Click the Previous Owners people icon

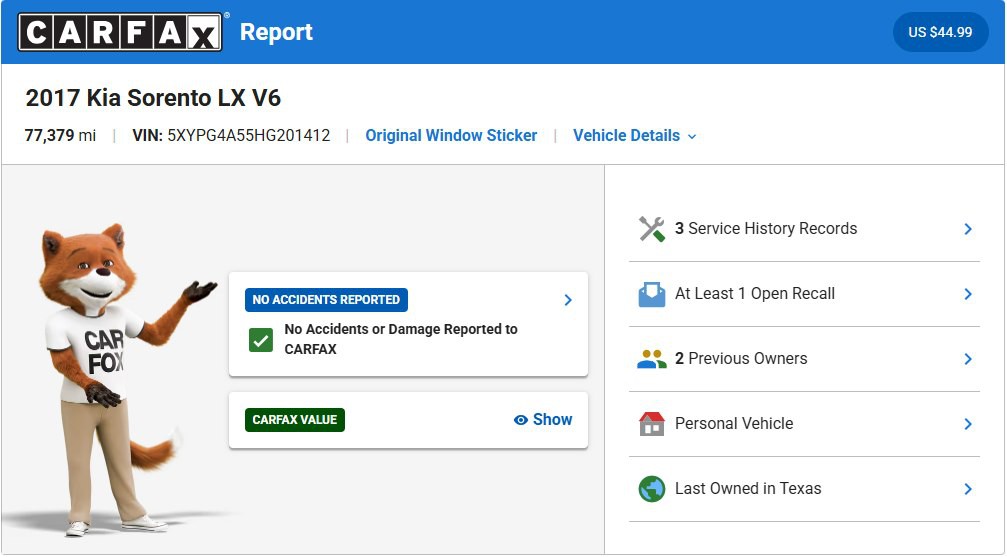click(x=652, y=359)
